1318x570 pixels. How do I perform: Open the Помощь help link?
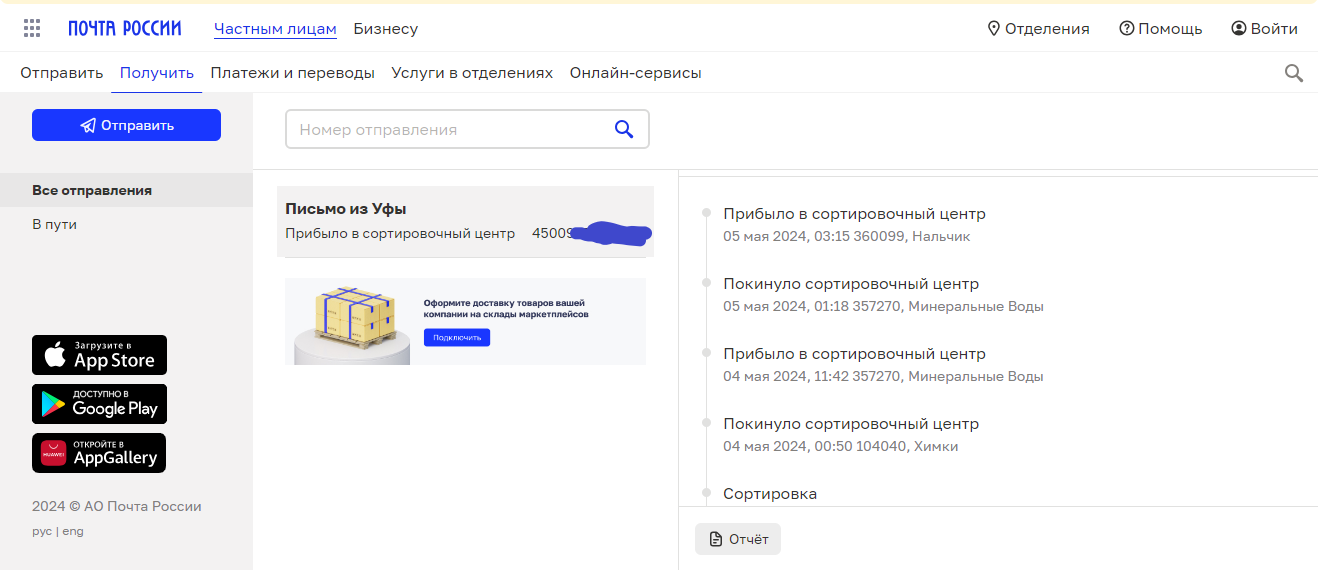click(x=1161, y=29)
